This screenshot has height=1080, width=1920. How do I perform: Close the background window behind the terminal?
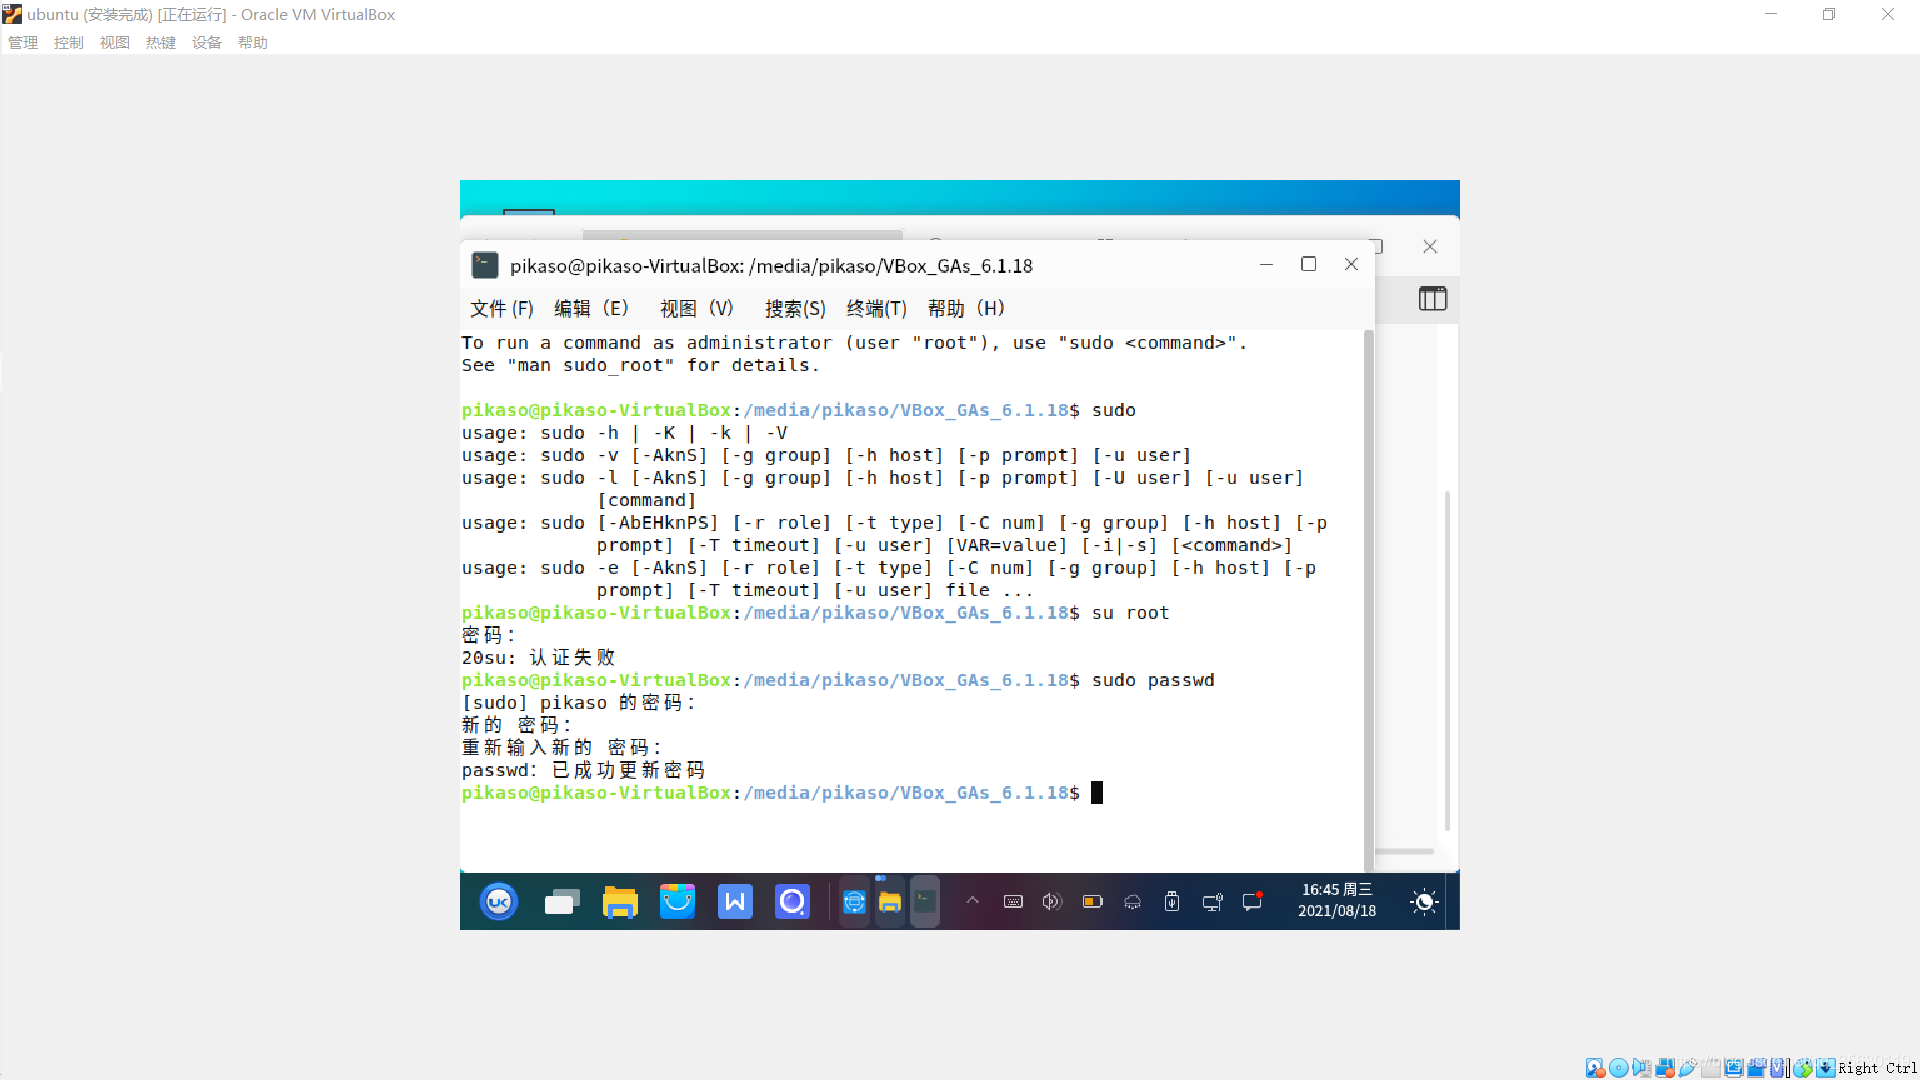pos(1430,246)
